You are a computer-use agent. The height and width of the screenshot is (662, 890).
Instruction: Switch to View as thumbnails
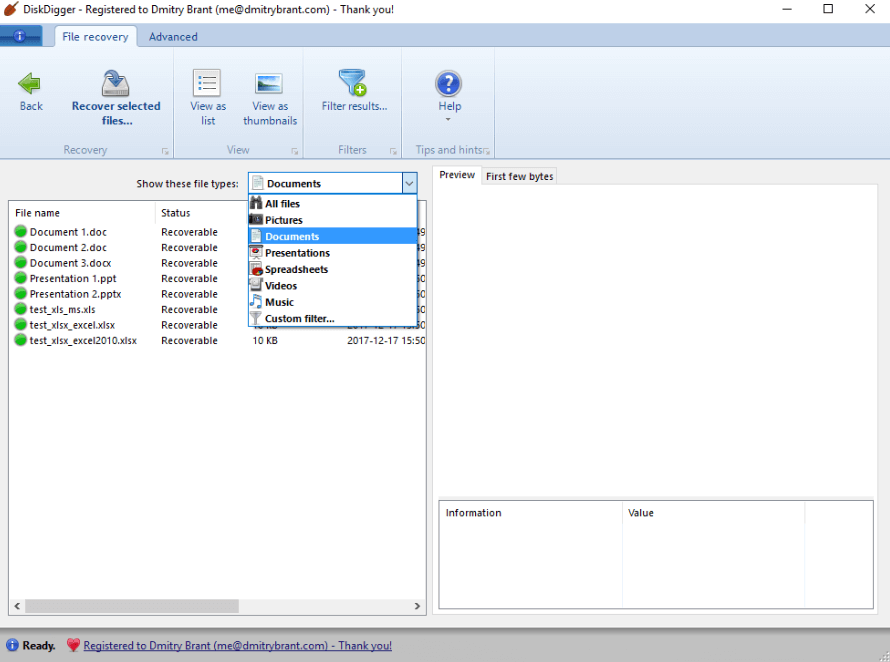[x=269, y=84]
